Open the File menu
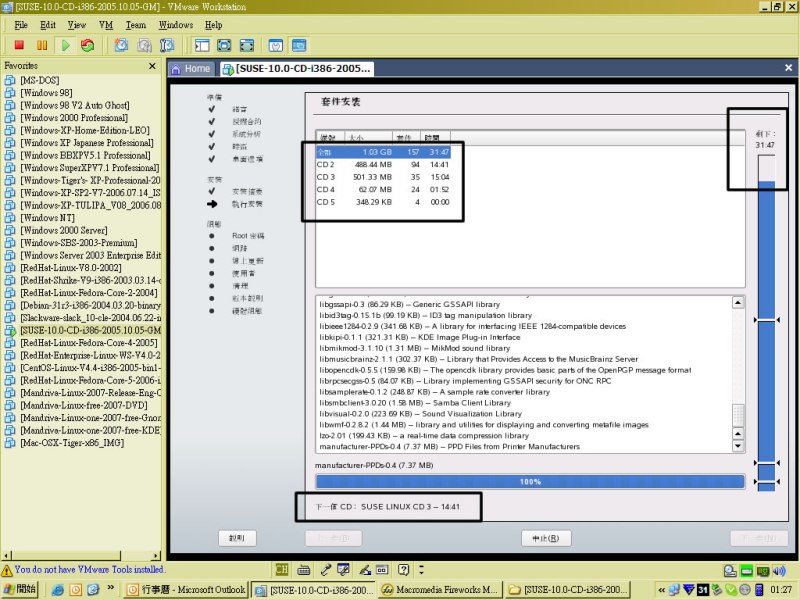This screenshot has width=800, height=600. point(21,25)
